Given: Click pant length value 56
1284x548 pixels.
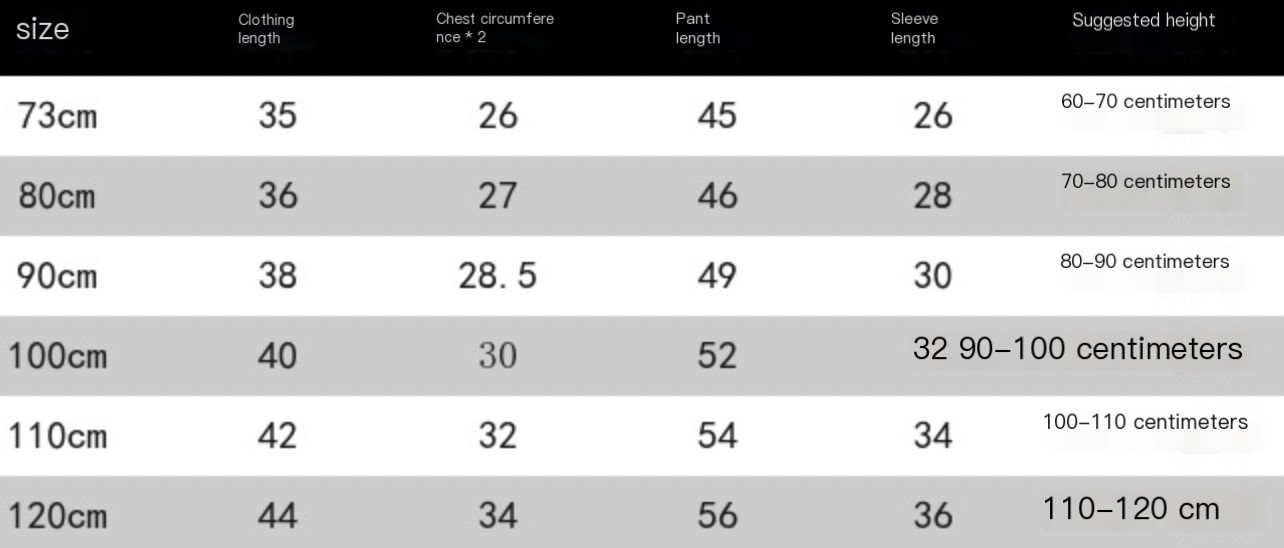Looking at the screenshot, I should 717,516.
